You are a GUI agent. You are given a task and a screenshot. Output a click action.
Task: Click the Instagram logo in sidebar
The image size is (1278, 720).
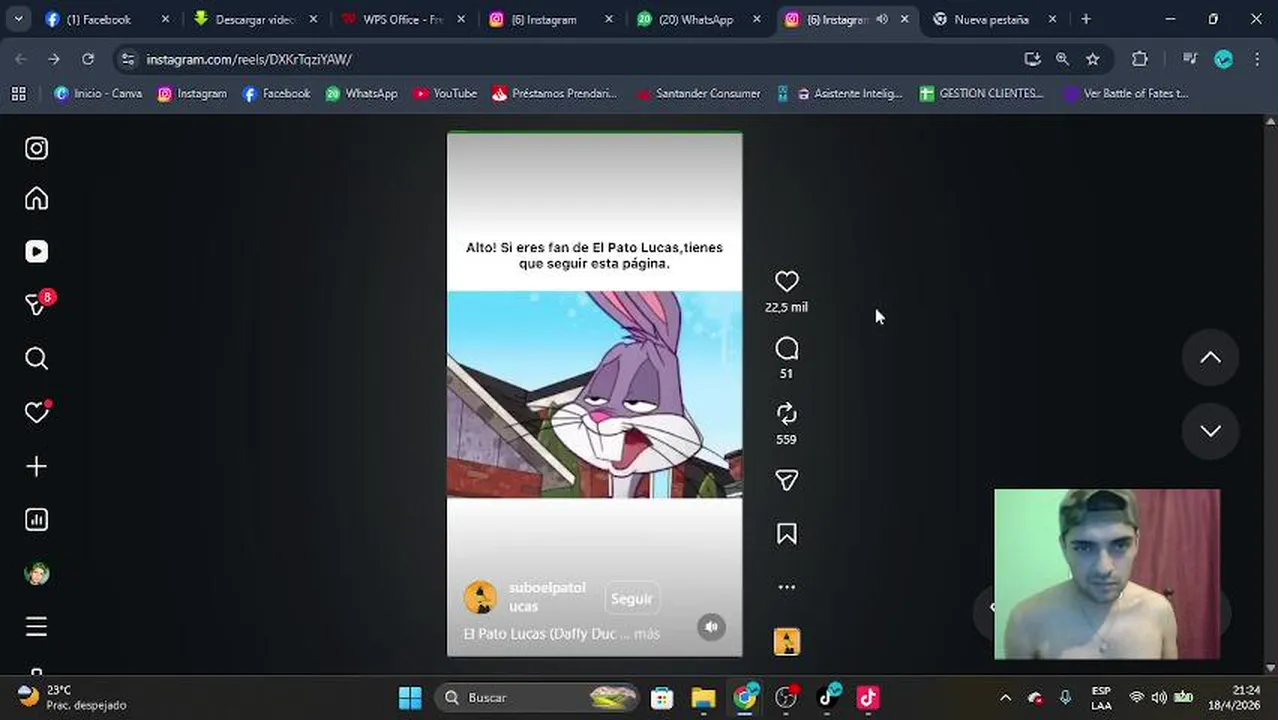click(x=36, y=148)
